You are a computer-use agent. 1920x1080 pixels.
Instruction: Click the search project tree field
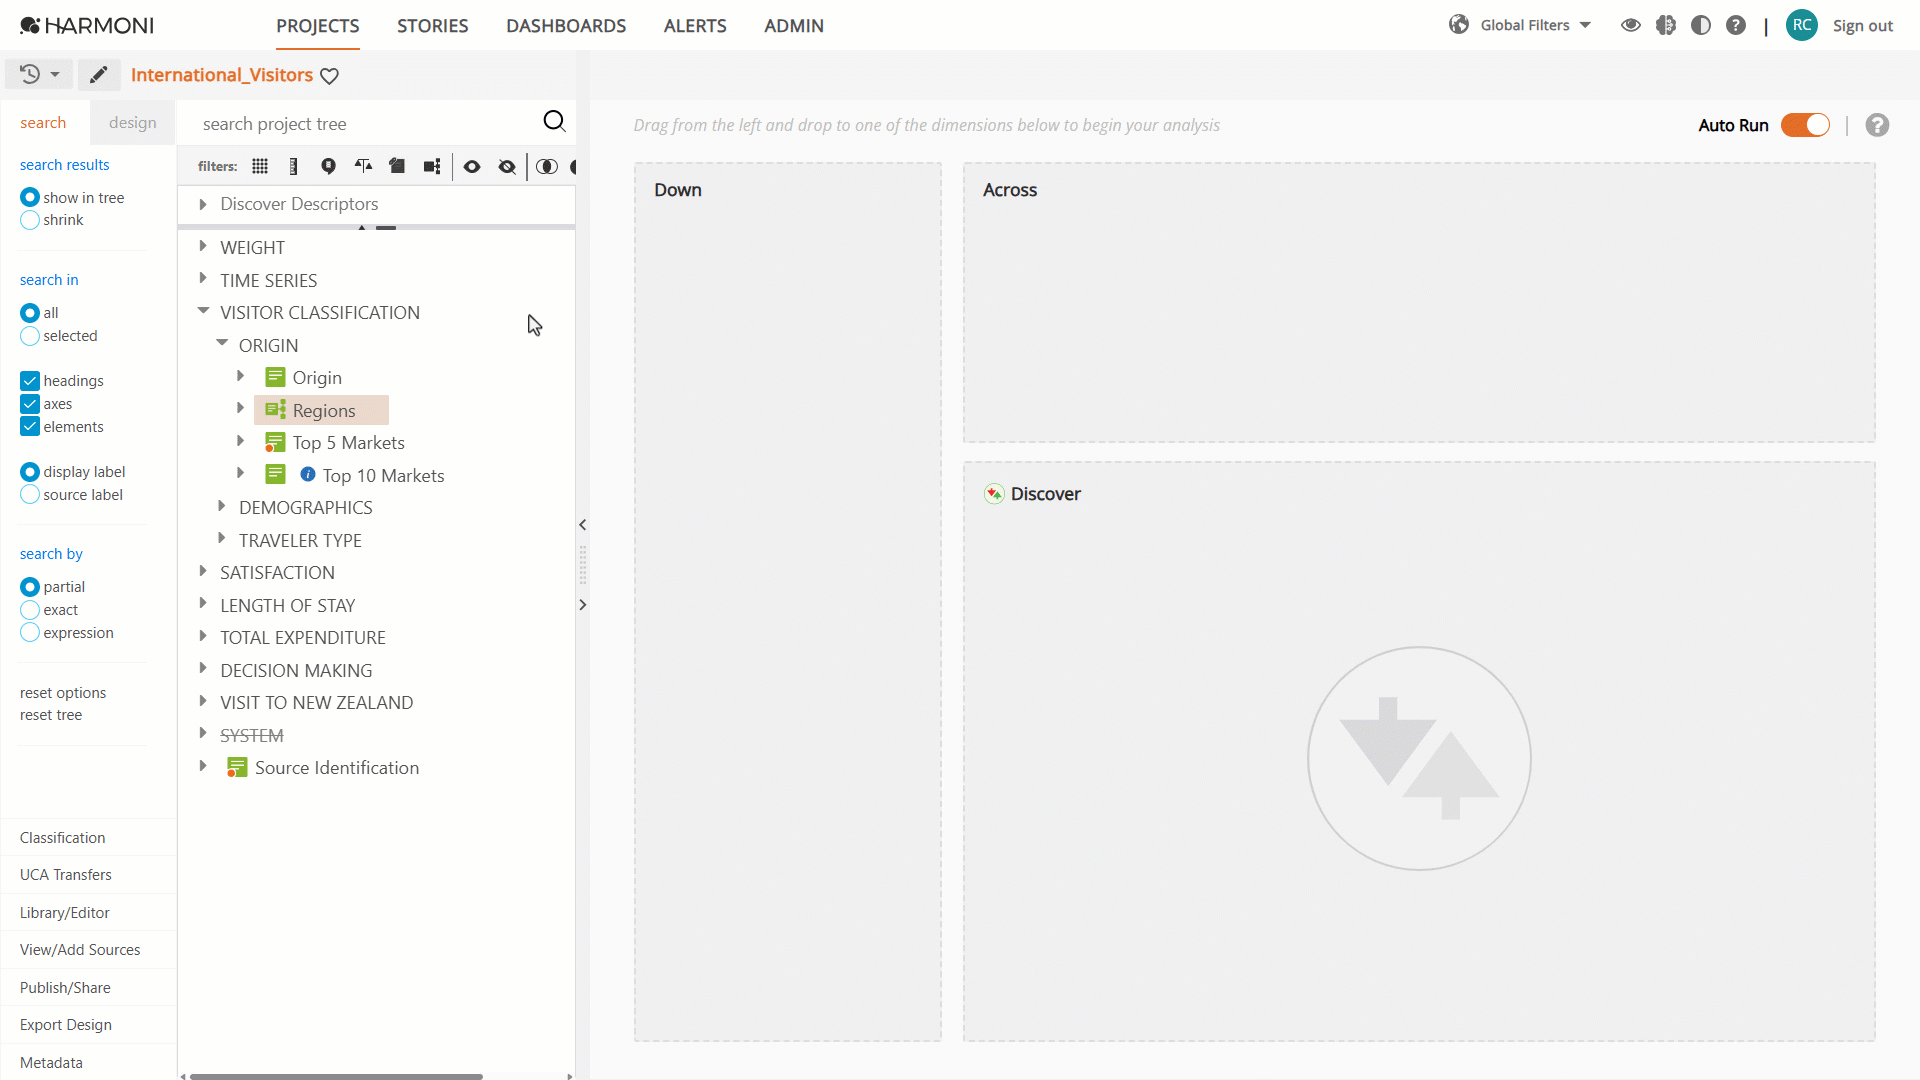pyautogui.click(x=365, y=123)
